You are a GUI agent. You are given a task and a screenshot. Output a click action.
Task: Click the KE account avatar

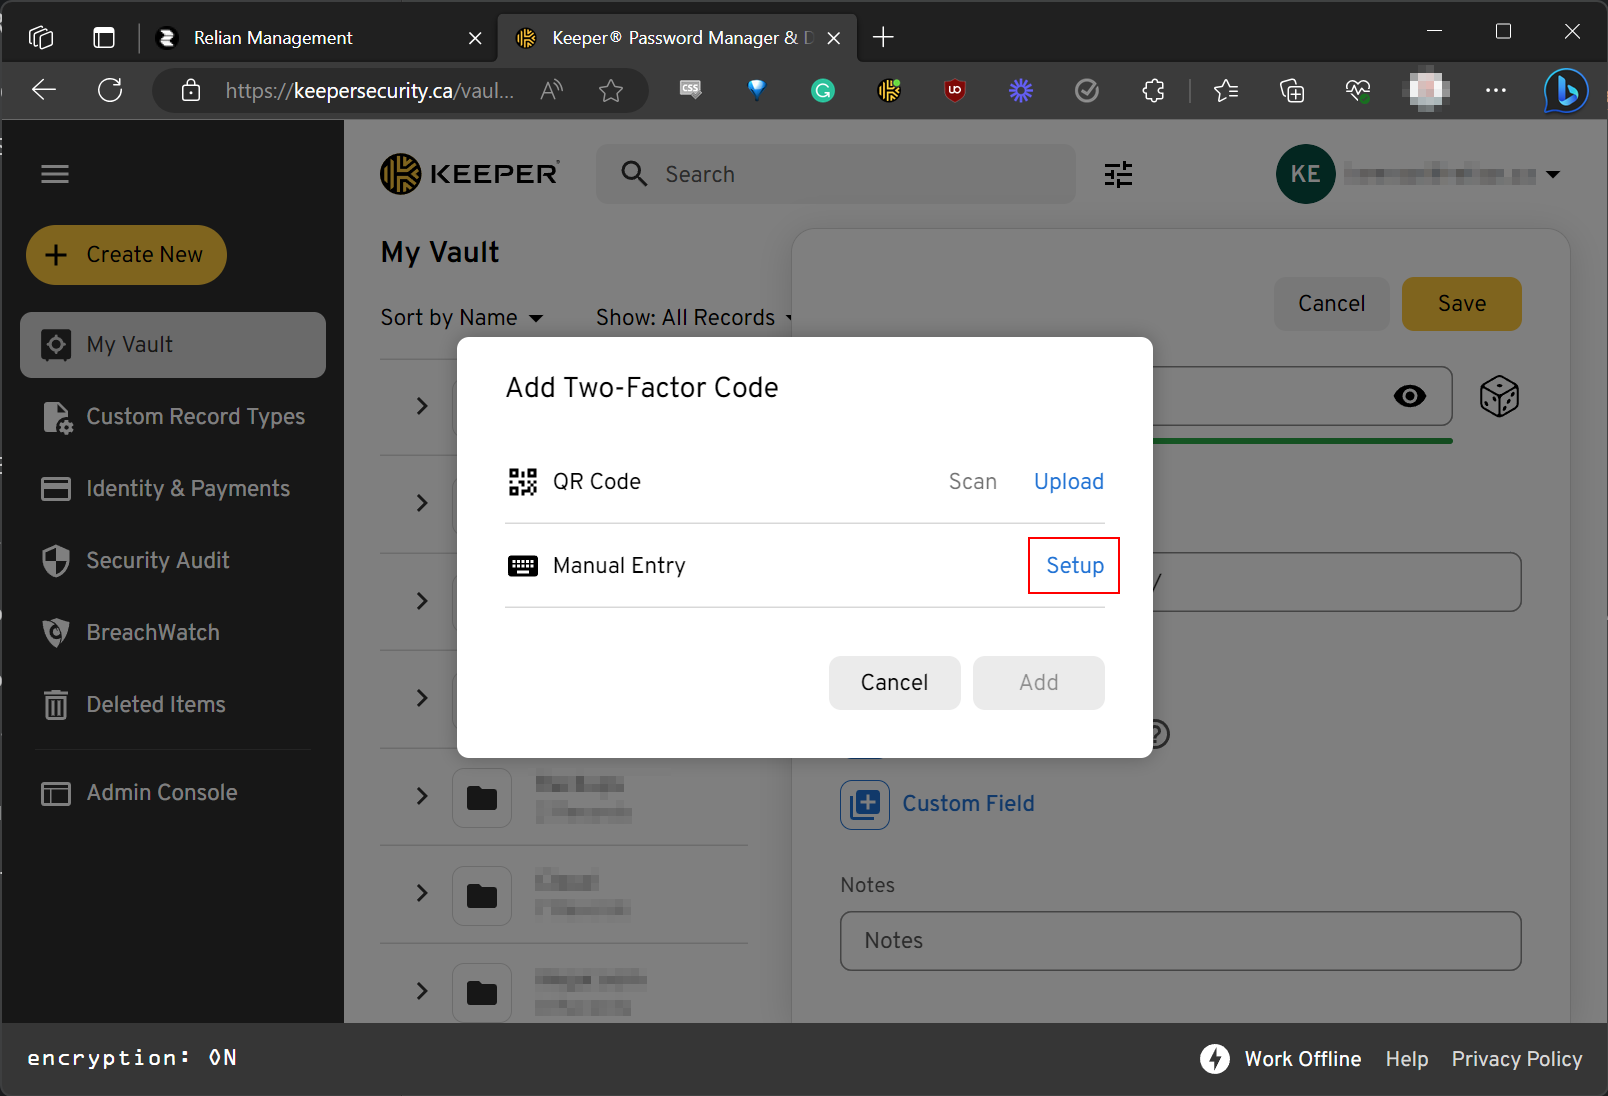pos(1305,174)
